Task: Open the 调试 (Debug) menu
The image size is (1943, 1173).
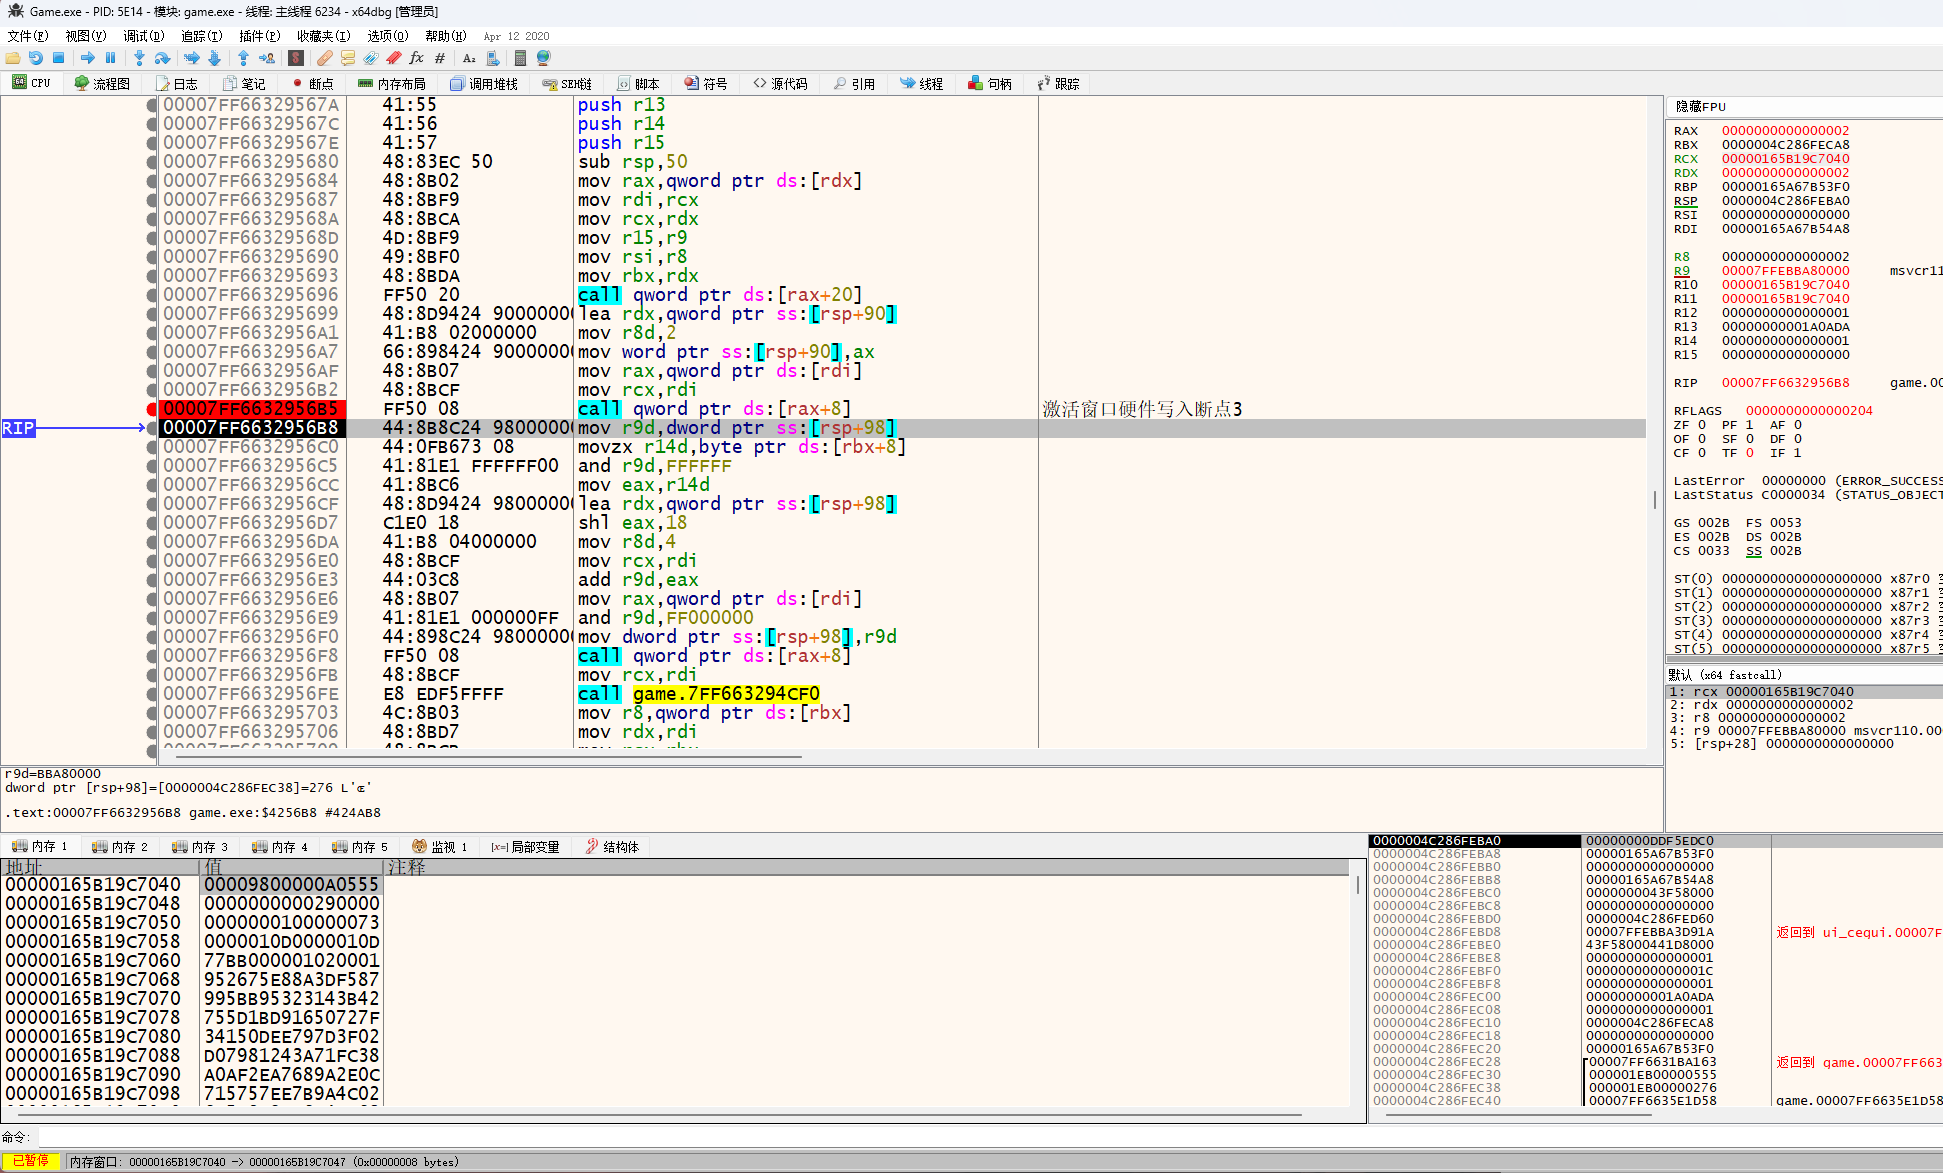Action: [143, 36]
